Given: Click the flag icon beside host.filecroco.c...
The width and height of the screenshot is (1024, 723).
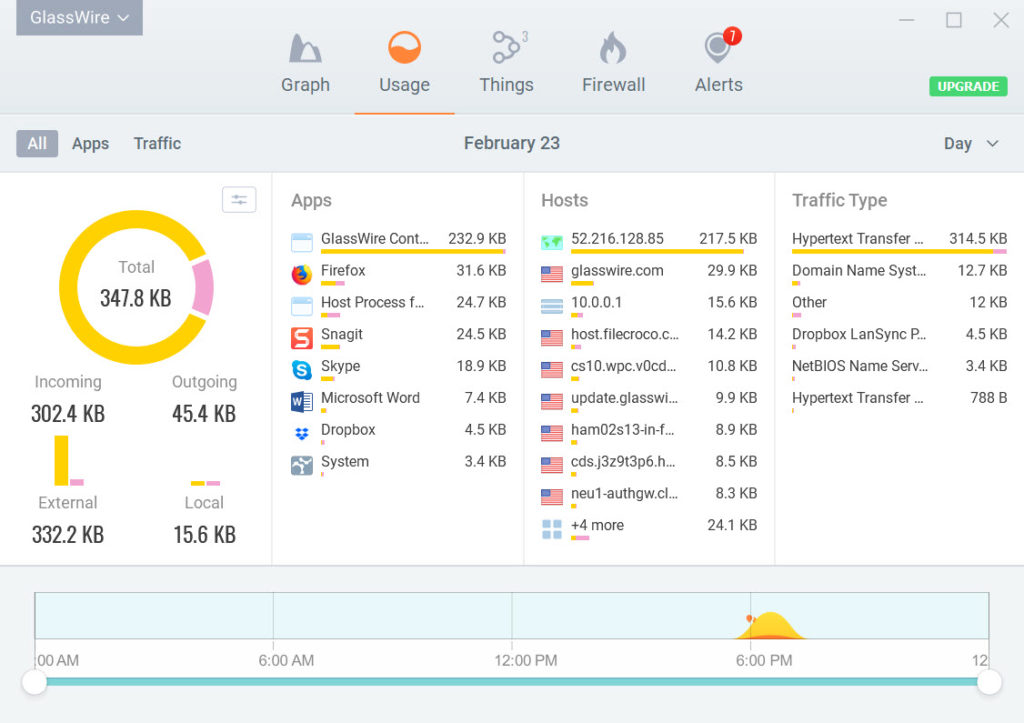Looking at the screenshot, I should [x=552, y=338].
